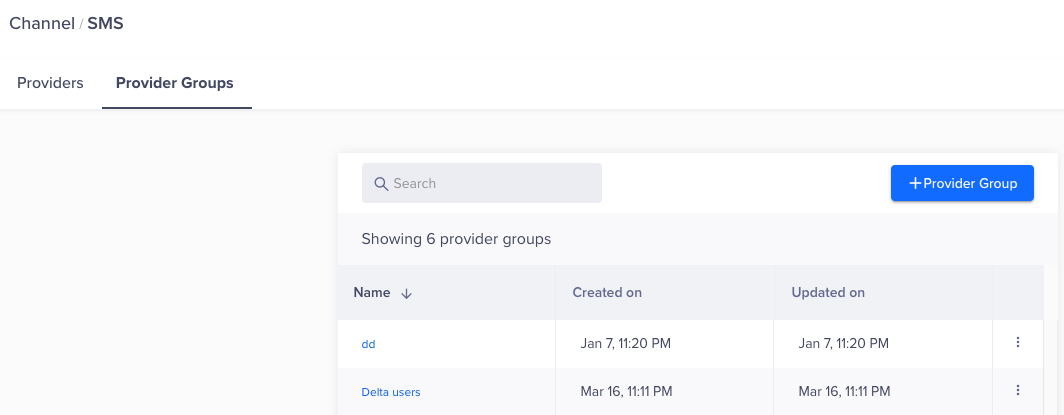Sort by the Created on column
The image size is (1064, 415).
607,293
